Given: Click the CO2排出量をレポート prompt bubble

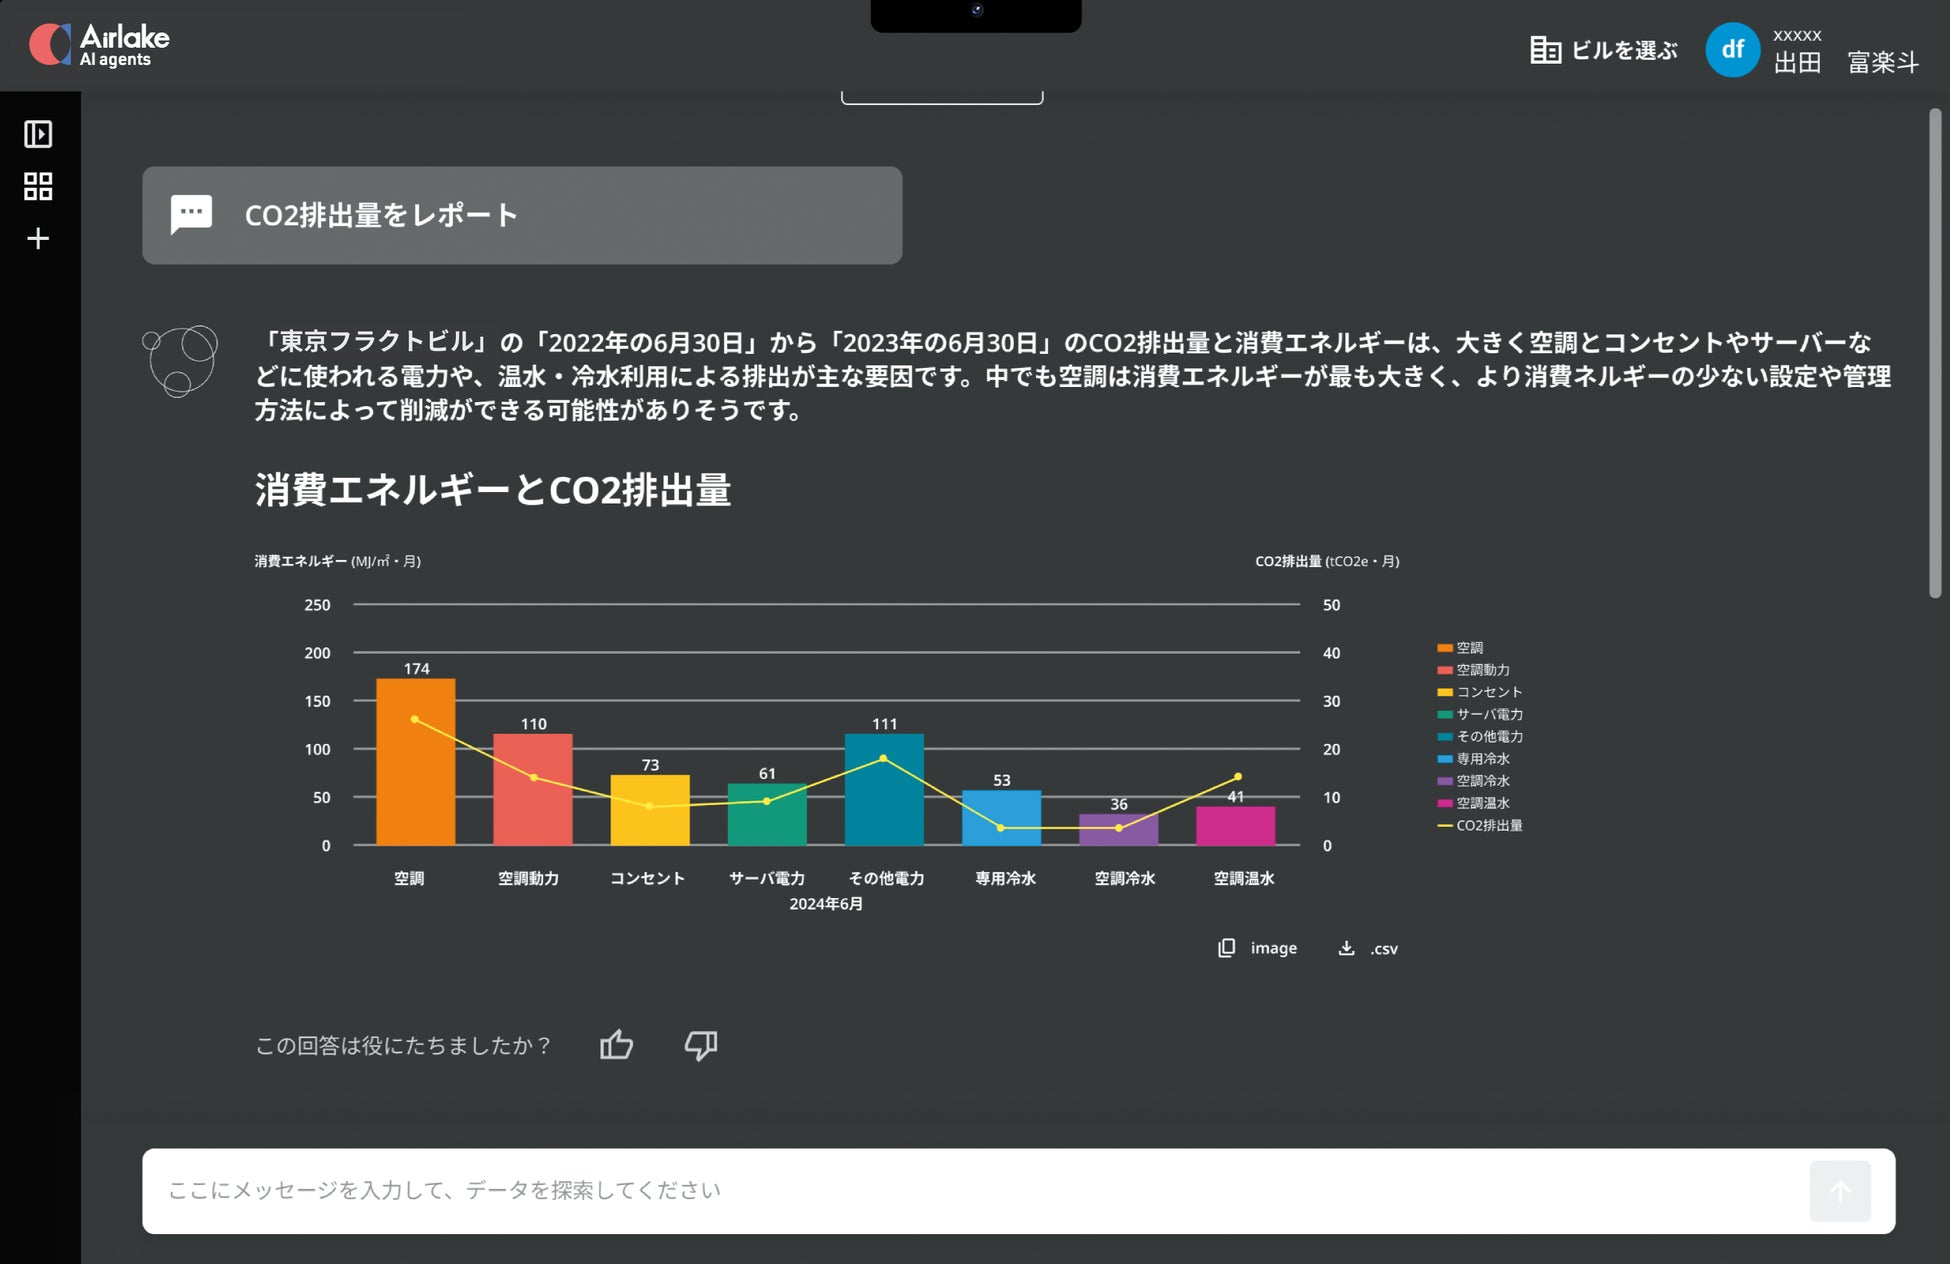Looking at the screenshot, I should point(522,215).
